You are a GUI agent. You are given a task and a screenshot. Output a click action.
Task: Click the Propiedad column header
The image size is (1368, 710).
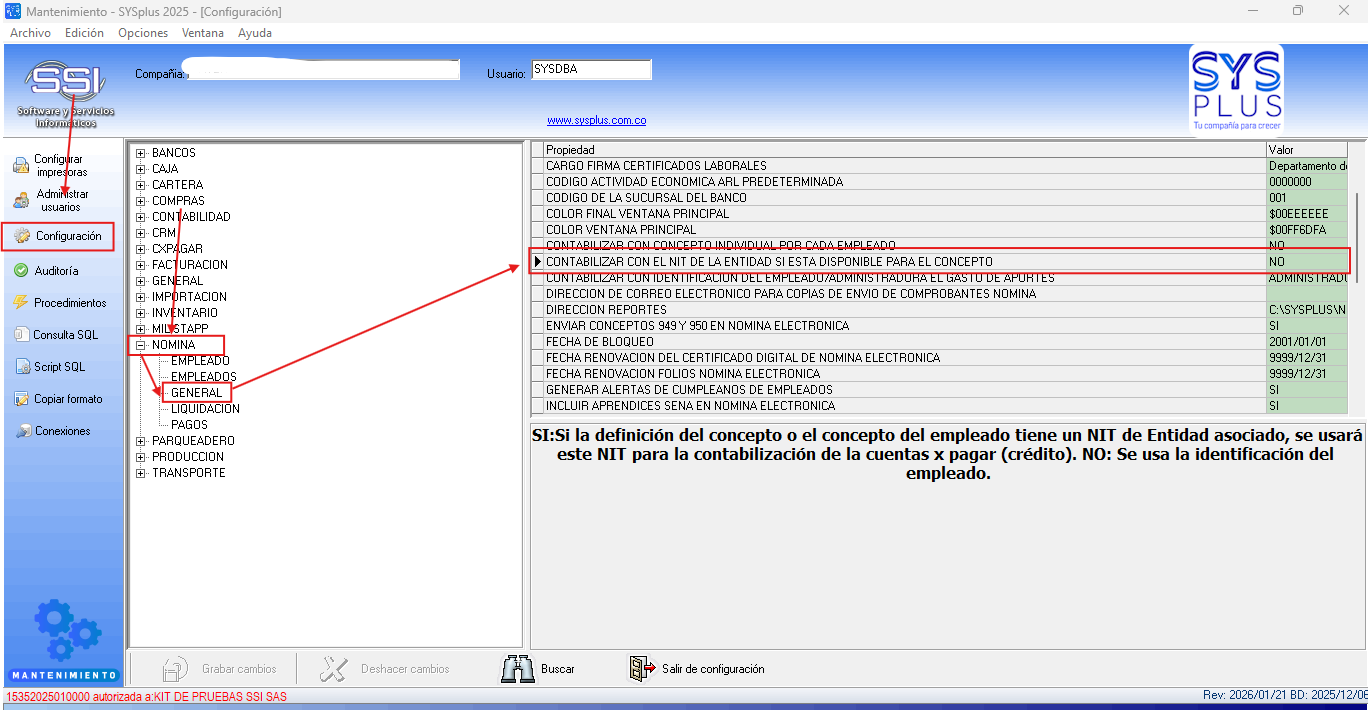click(x=904, y=150)
